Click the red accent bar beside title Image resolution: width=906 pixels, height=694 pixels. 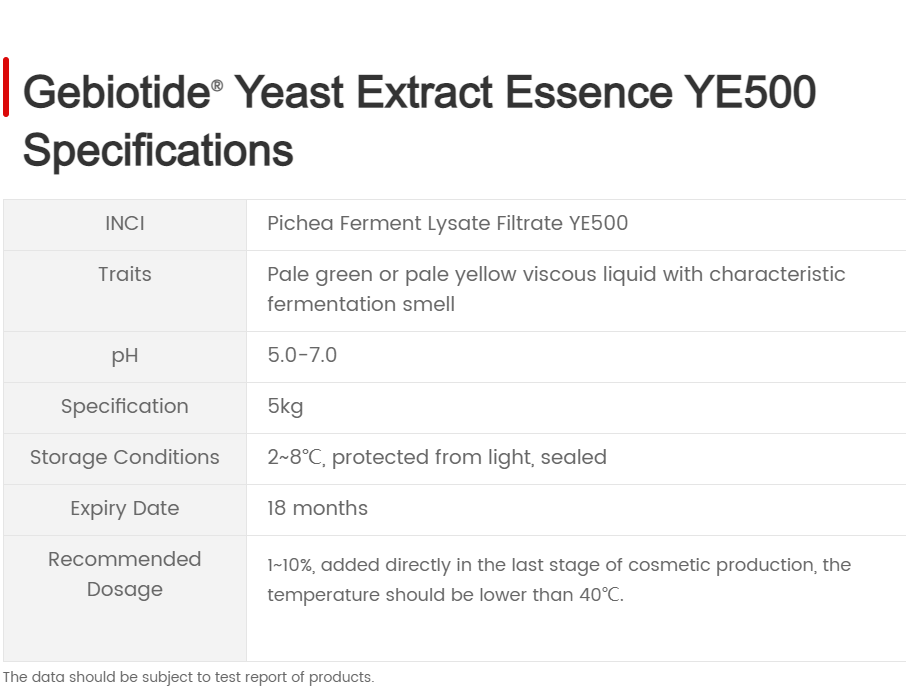click(6, 87)
